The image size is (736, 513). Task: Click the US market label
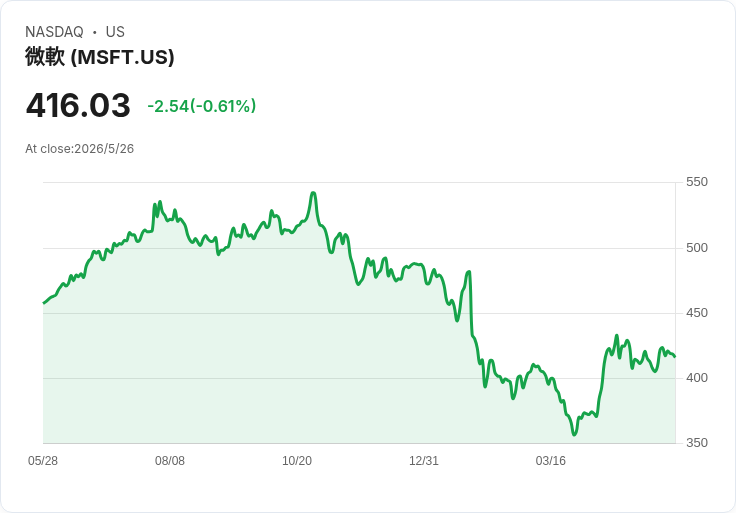point(115,32)
